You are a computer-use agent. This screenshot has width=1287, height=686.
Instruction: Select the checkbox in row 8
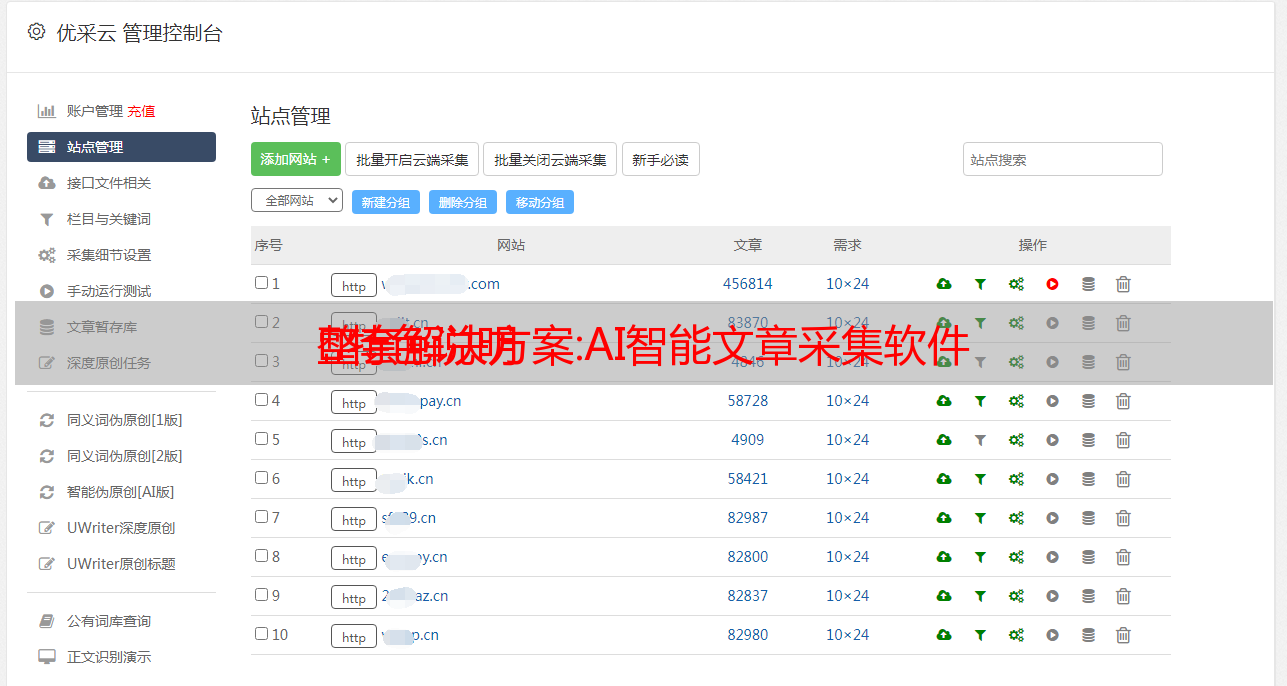coord(261,556)
